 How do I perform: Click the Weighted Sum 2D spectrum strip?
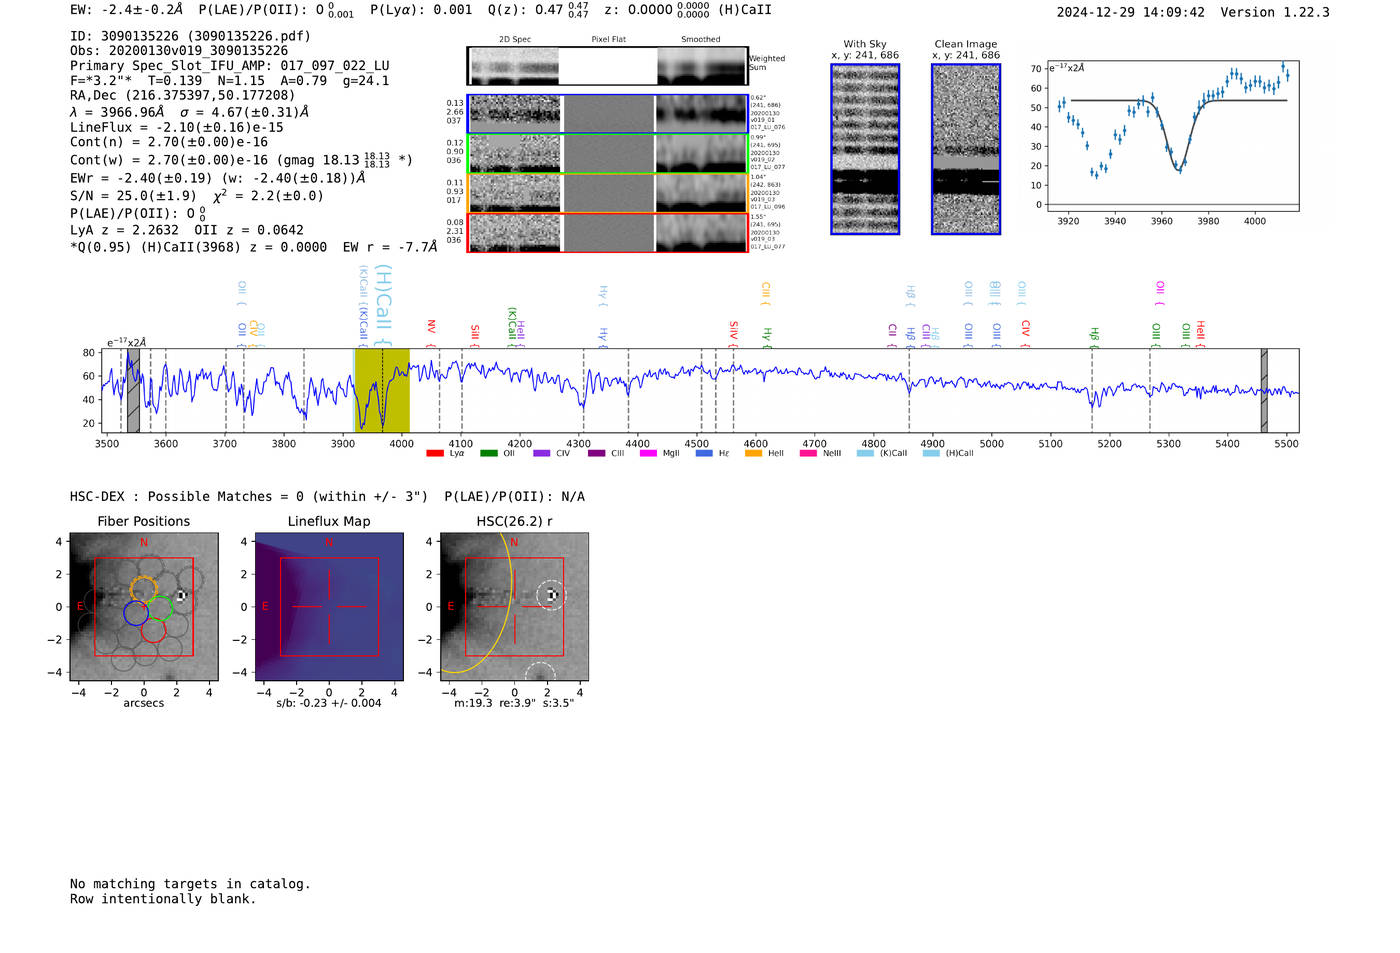point(607,66)
